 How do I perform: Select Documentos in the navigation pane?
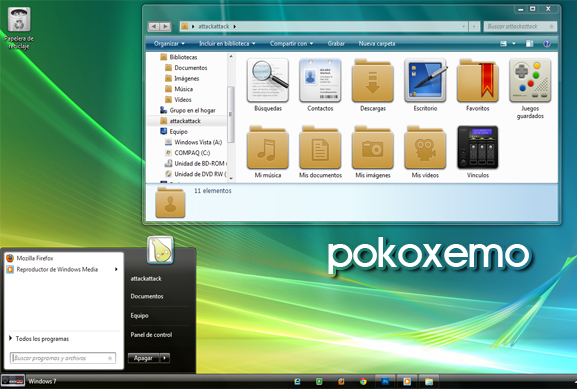[x=191, y=68]
